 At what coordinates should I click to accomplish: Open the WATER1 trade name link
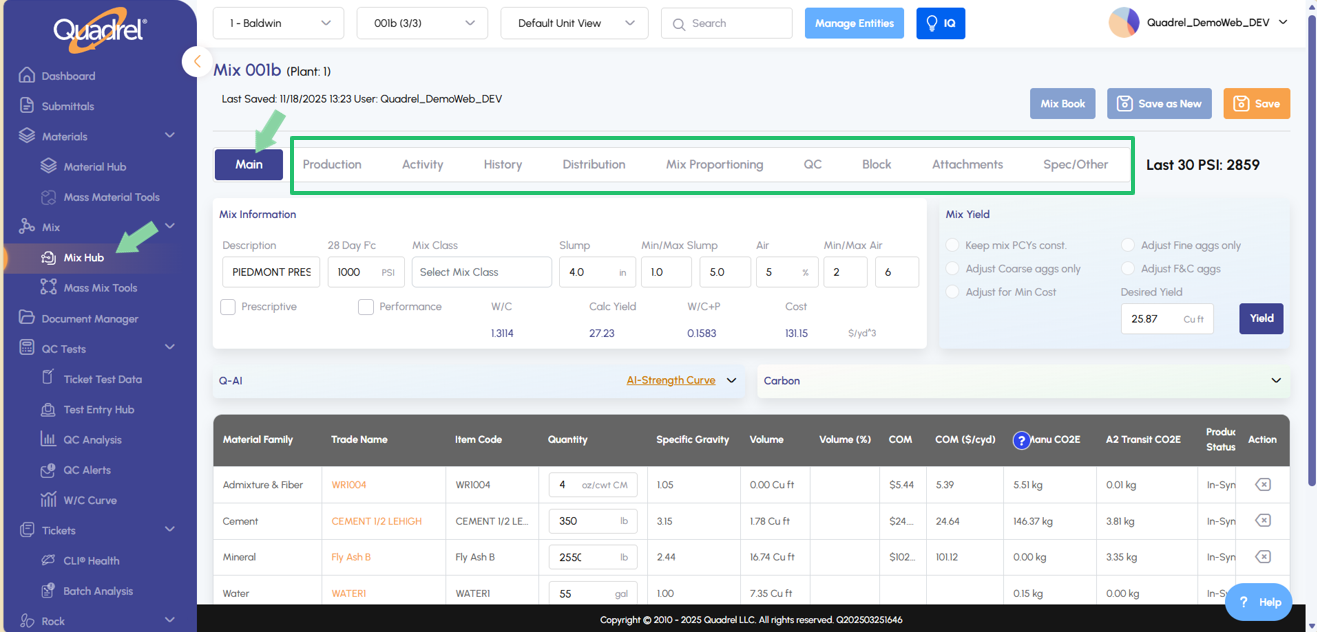tap(349, 593)
